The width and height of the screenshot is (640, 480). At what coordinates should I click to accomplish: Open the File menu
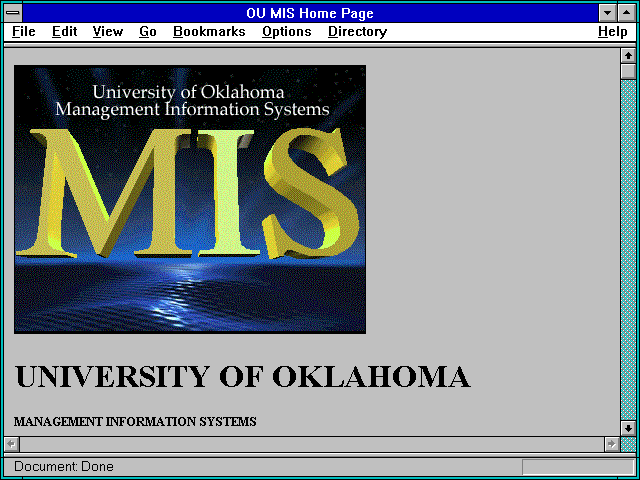(24, 32)
